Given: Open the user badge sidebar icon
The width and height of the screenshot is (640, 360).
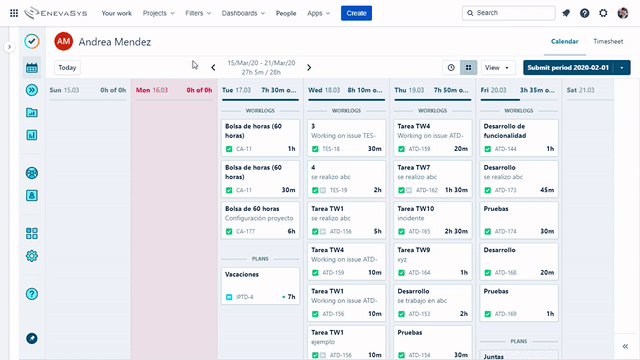Looking at the screenshot, I should (32, 196).
